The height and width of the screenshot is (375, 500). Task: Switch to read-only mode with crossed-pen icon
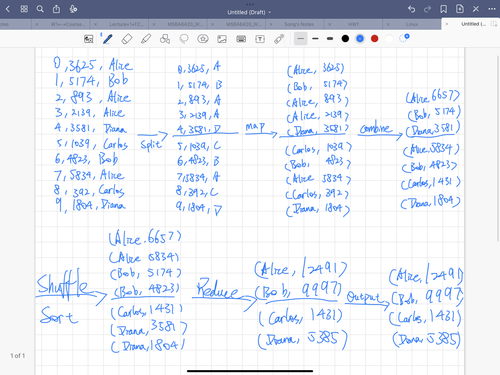476,9
